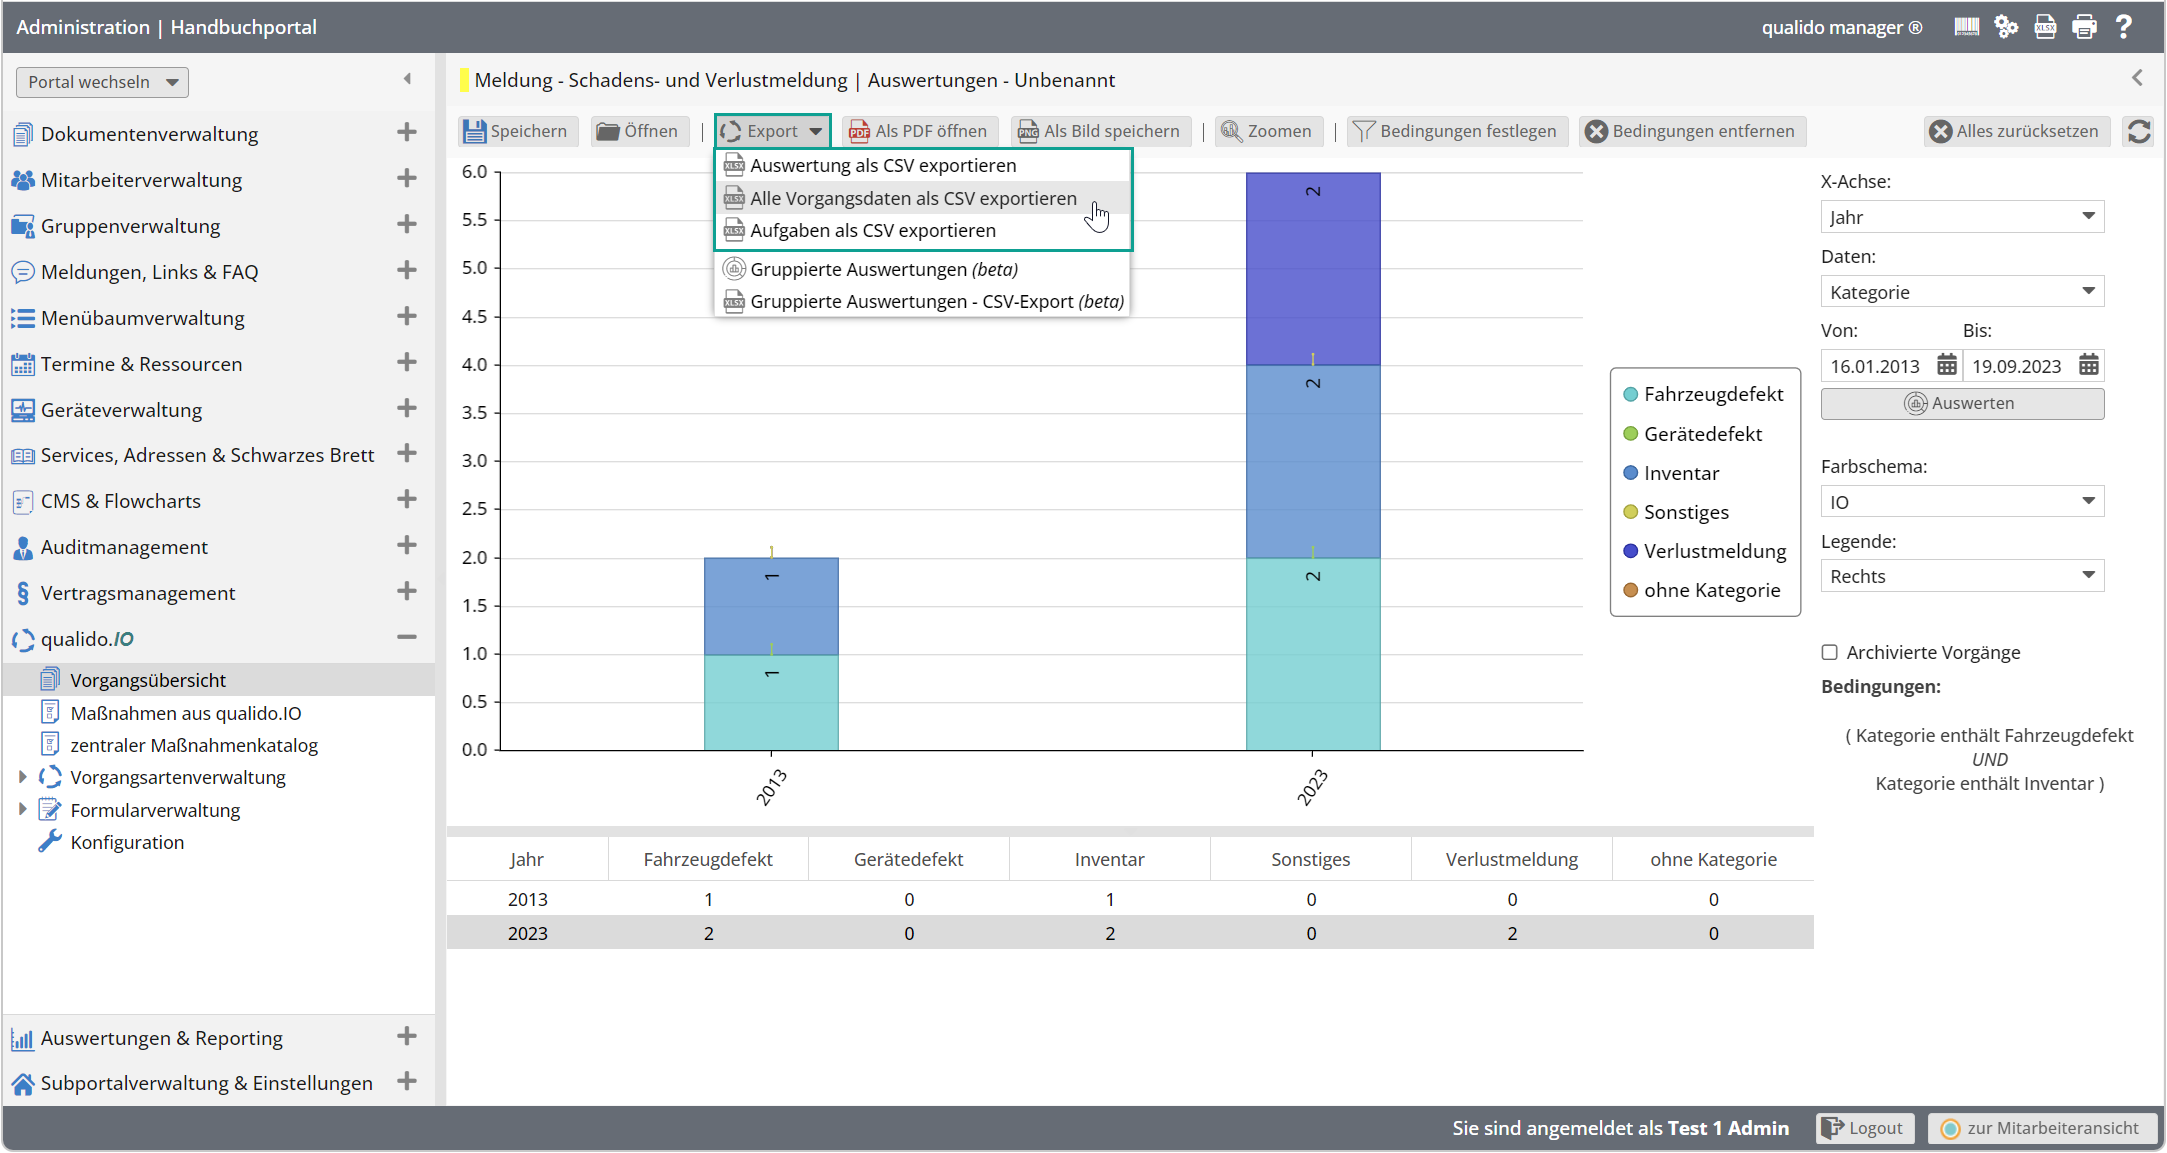Expand the Vorgangsartenverwaltung tree entry
Image resolution: width=2167 pixels, height=1153 pixels.
coord(24,777)
